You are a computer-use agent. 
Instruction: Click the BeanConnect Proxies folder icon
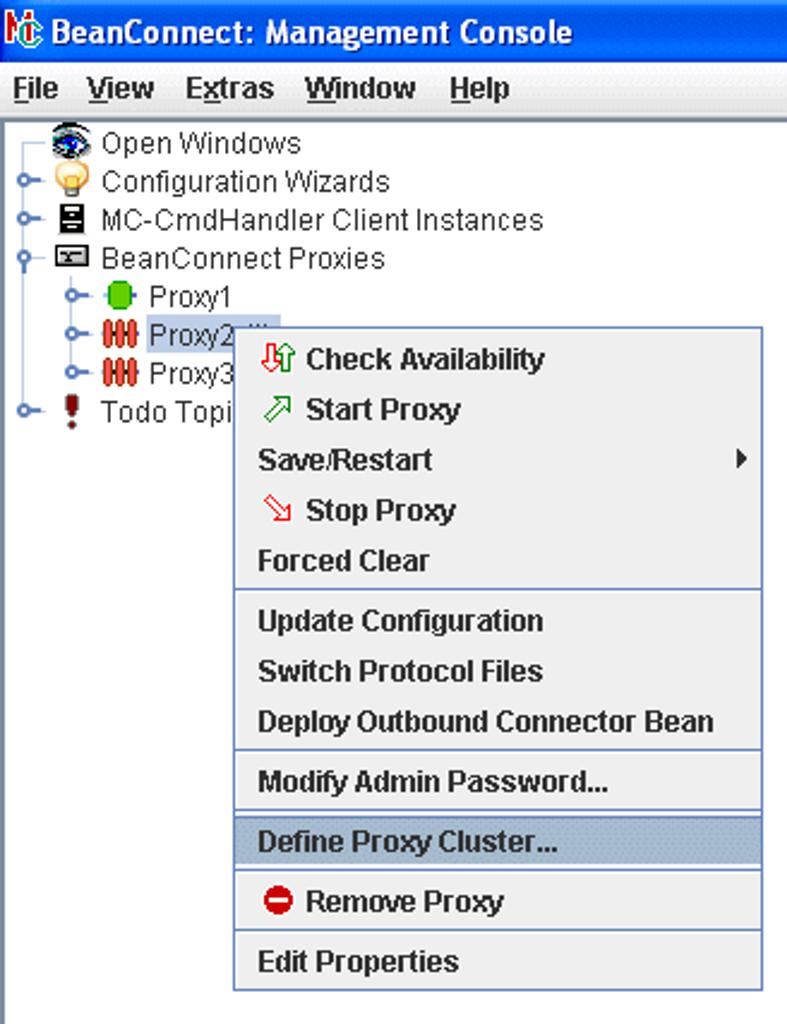(x=71, y=257)
